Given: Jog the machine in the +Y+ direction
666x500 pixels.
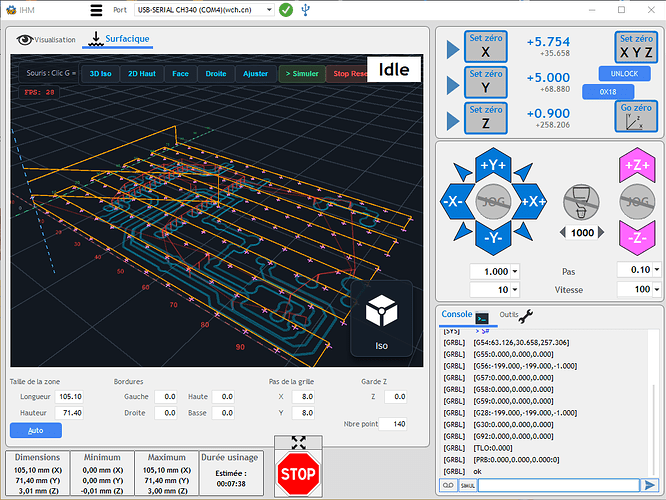Looking at the screenshot, I should coord(493,165).
